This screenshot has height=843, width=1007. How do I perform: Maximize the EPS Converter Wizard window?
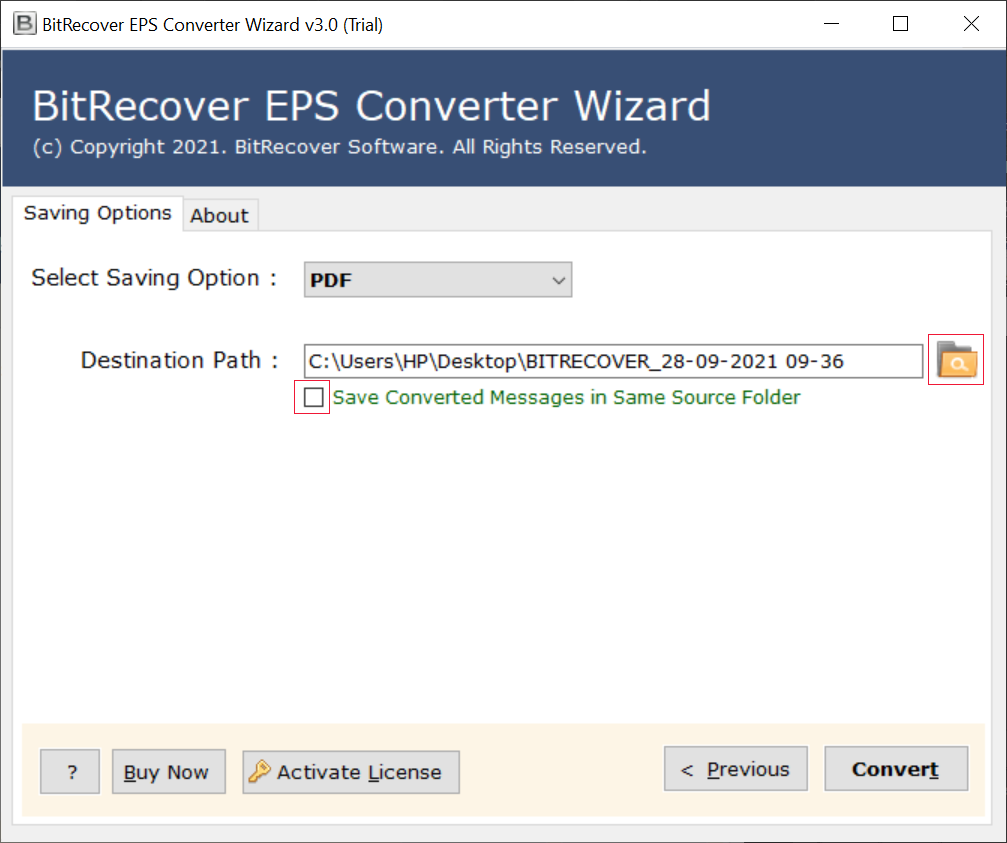900,24
